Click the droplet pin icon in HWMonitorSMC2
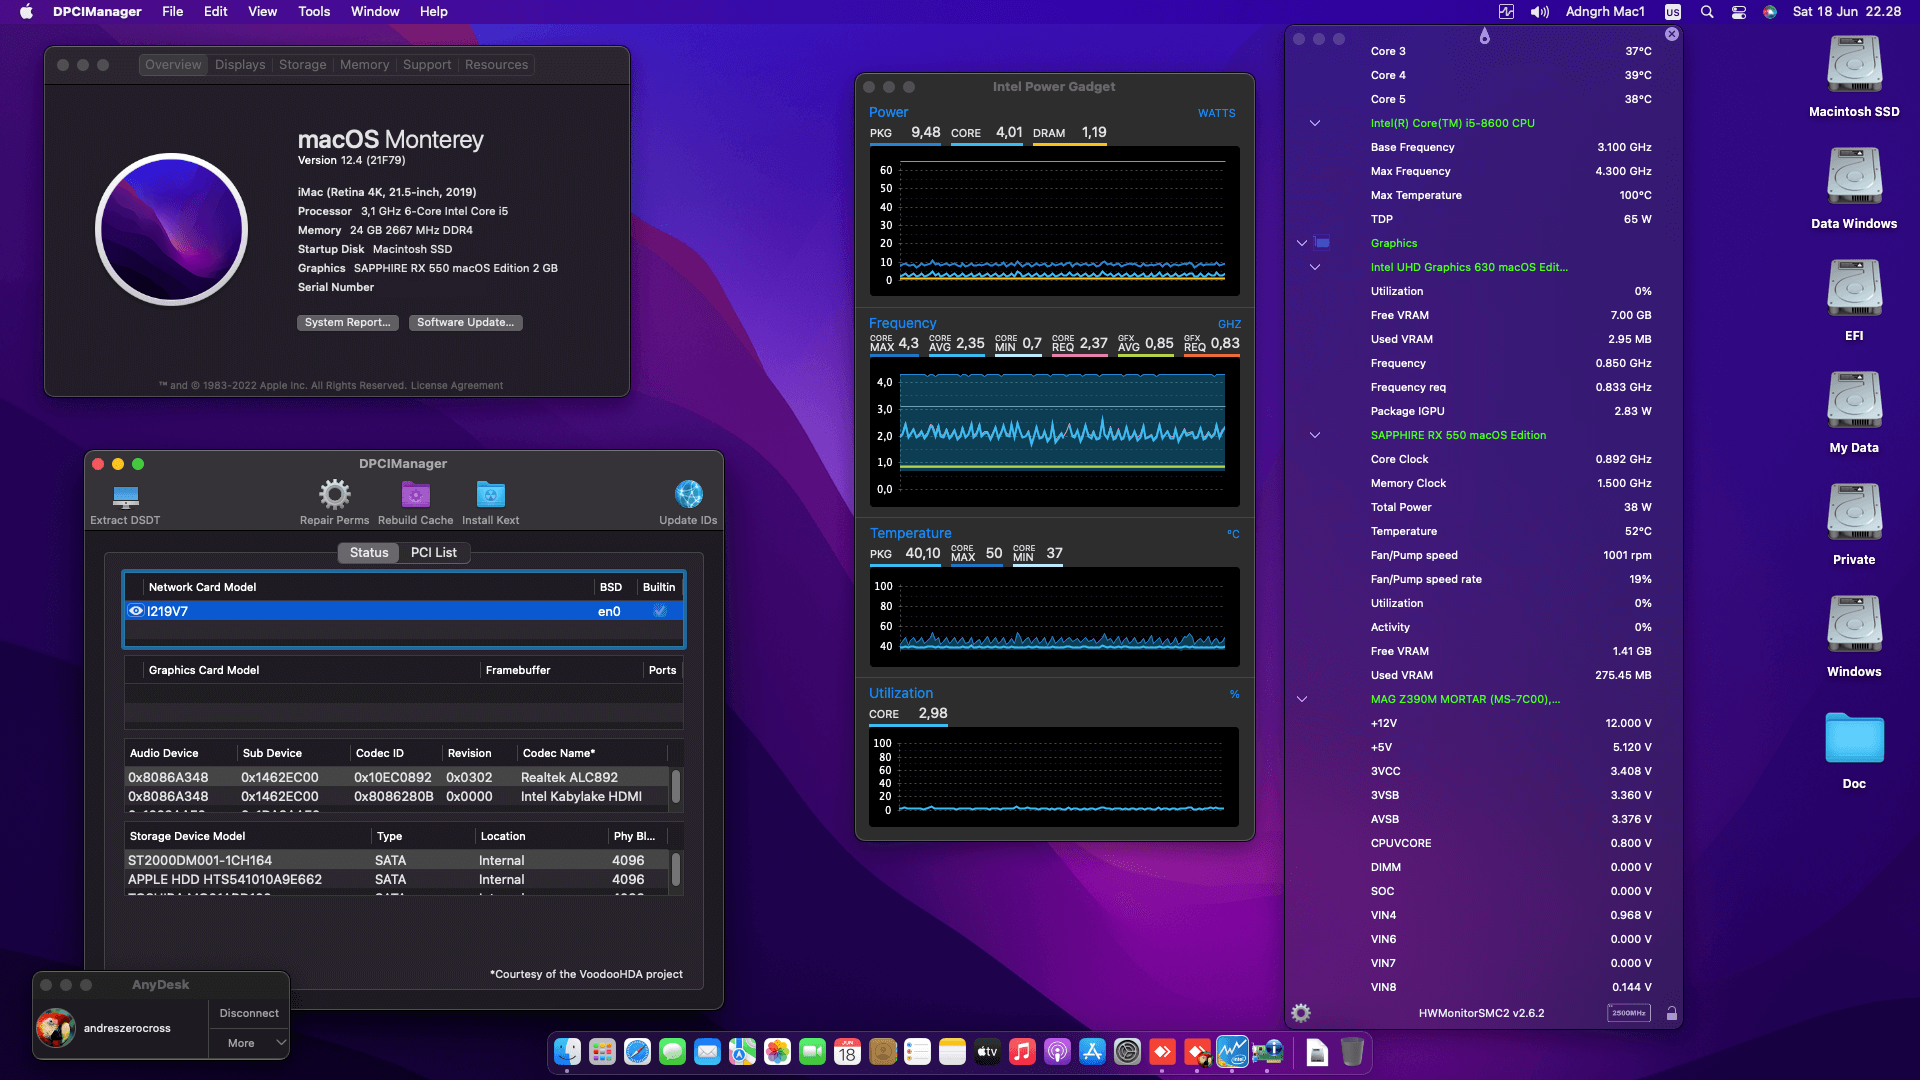Screen dimensions: 1920x1080 [x=1484, y=36]
